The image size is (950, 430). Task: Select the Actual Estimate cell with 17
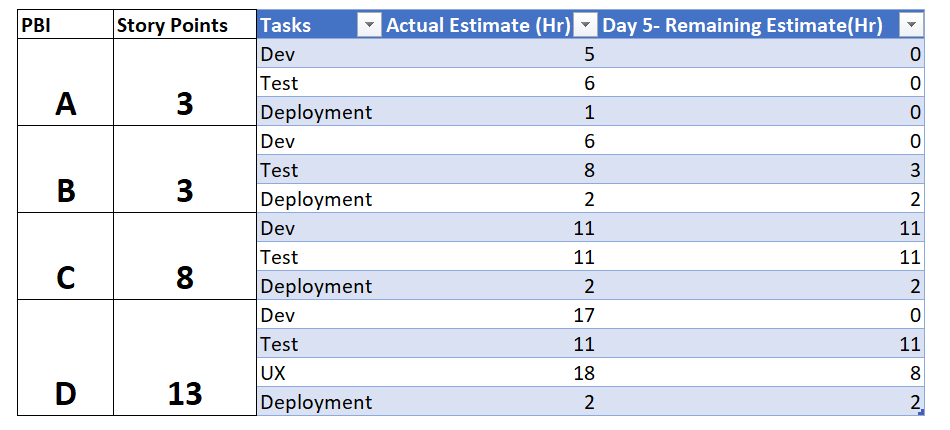[490, 315]
